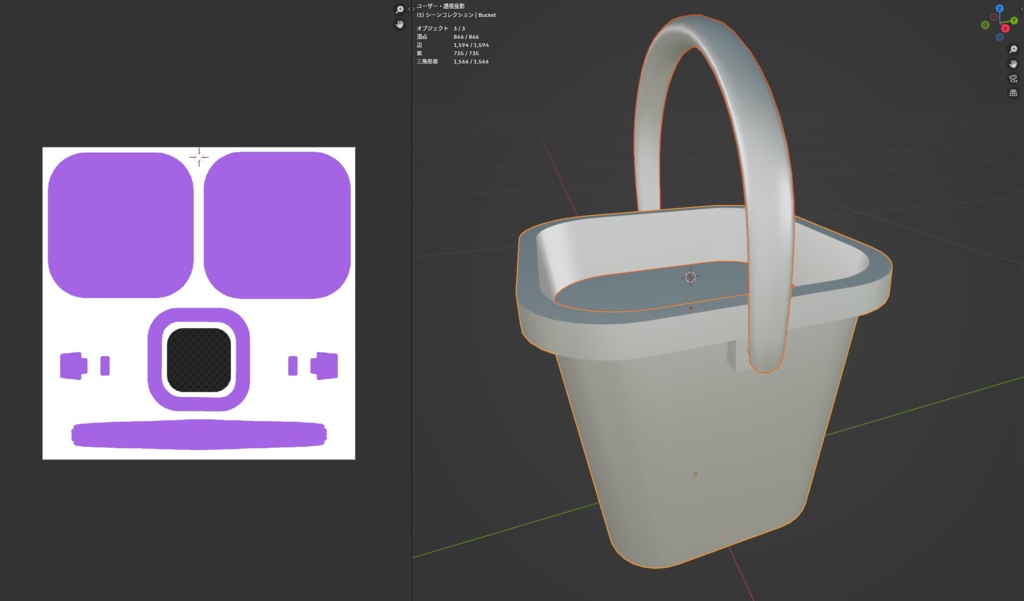Click the camera view icon in viewport corner
The height and width of the screenshot is (601, 1024).
(x=1013, y=80)
